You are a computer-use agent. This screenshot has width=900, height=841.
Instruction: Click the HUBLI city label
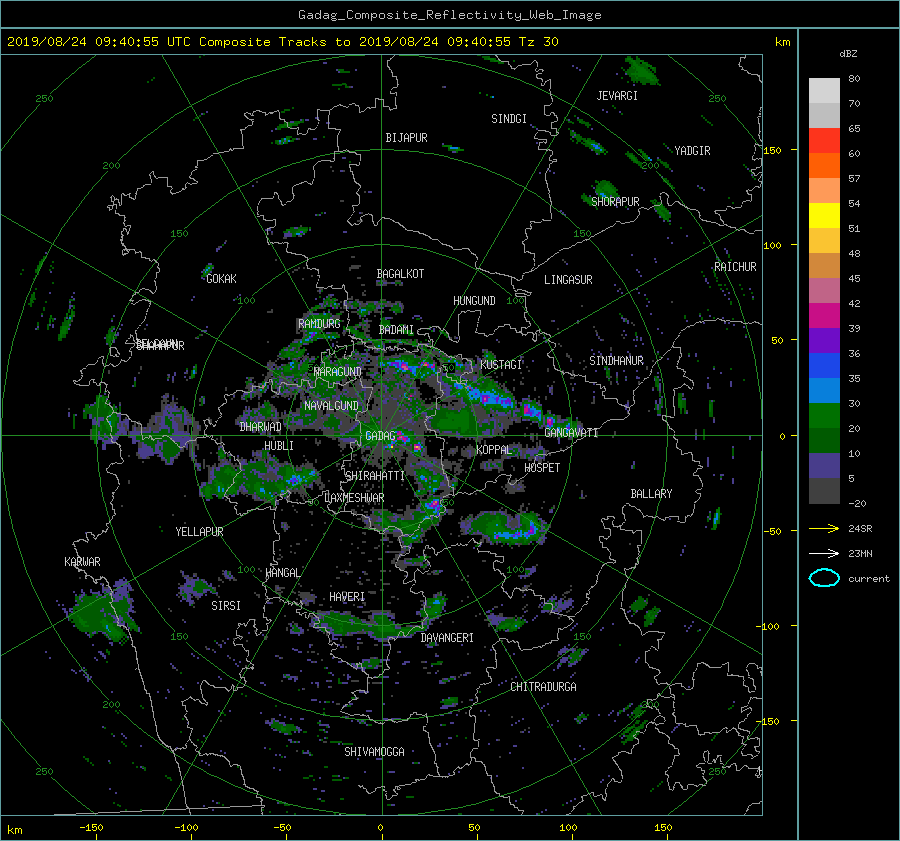279,445
